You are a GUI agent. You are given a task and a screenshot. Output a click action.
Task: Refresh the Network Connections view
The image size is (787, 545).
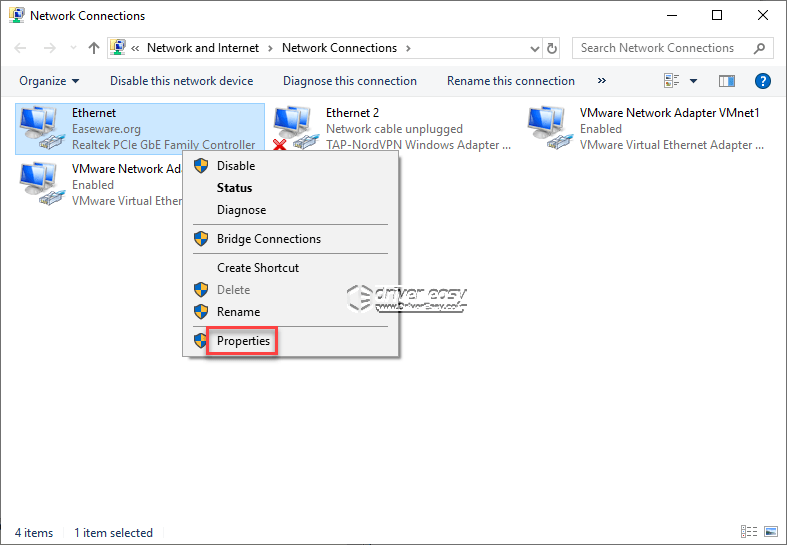(x=552, y=48)
